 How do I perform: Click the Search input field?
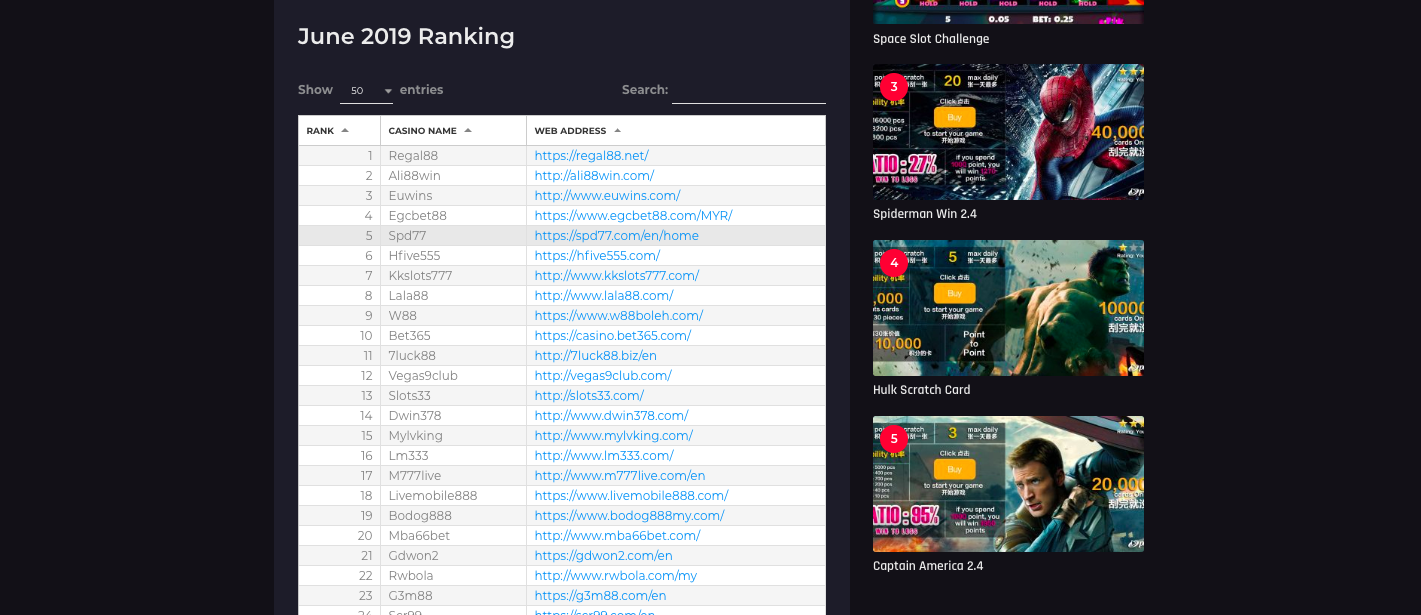tap(749, 91)
